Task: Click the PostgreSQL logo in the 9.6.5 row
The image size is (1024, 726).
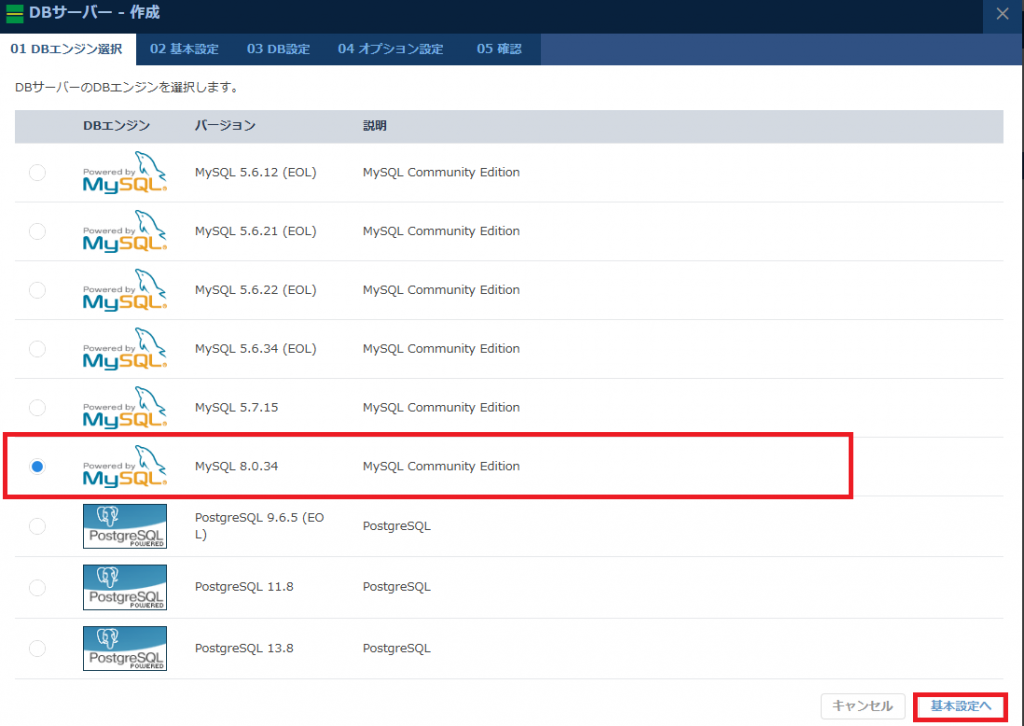Action: 125,526
